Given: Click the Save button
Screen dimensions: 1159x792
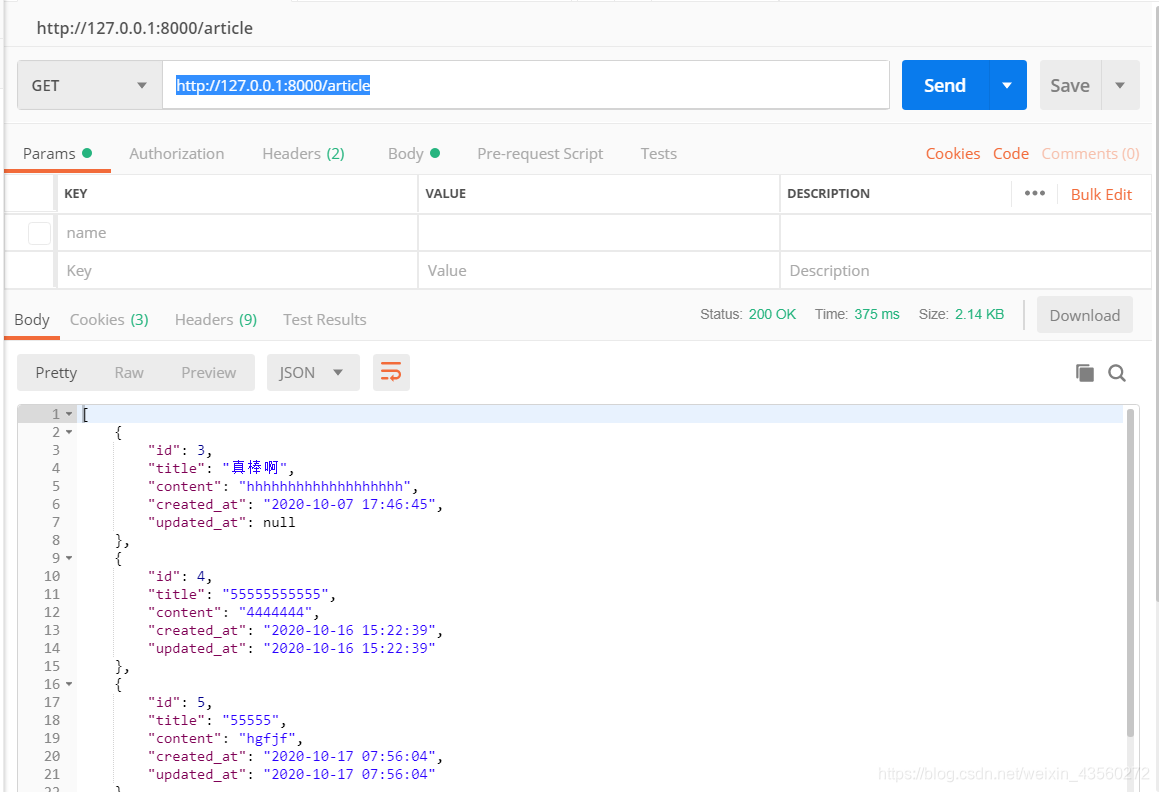Looking at the screenshot, I should (1070, 85).
